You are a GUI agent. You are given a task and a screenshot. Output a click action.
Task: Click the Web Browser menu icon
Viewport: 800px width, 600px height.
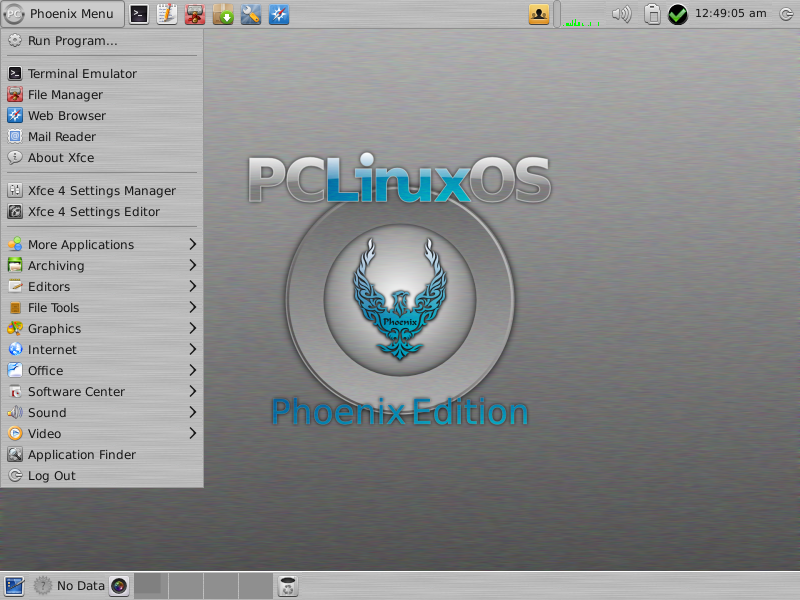coord(15,115)
